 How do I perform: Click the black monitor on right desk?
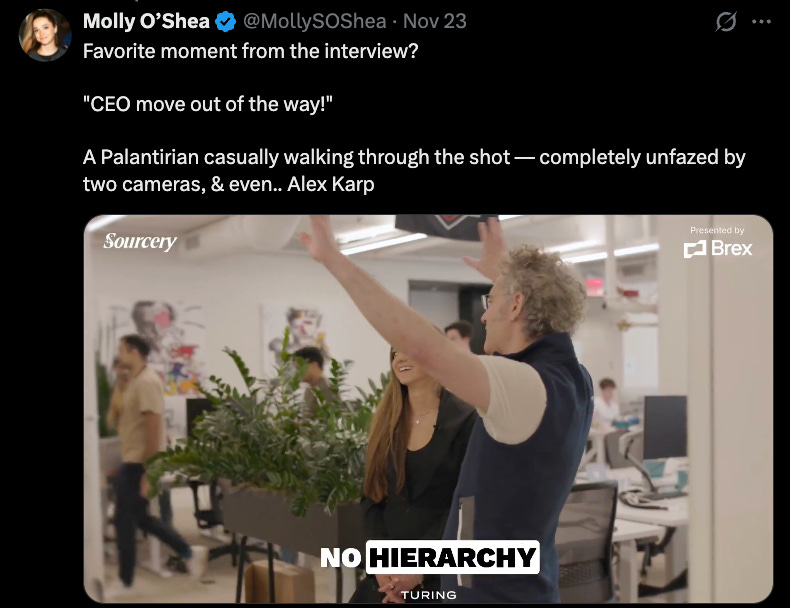pos(665,427)
